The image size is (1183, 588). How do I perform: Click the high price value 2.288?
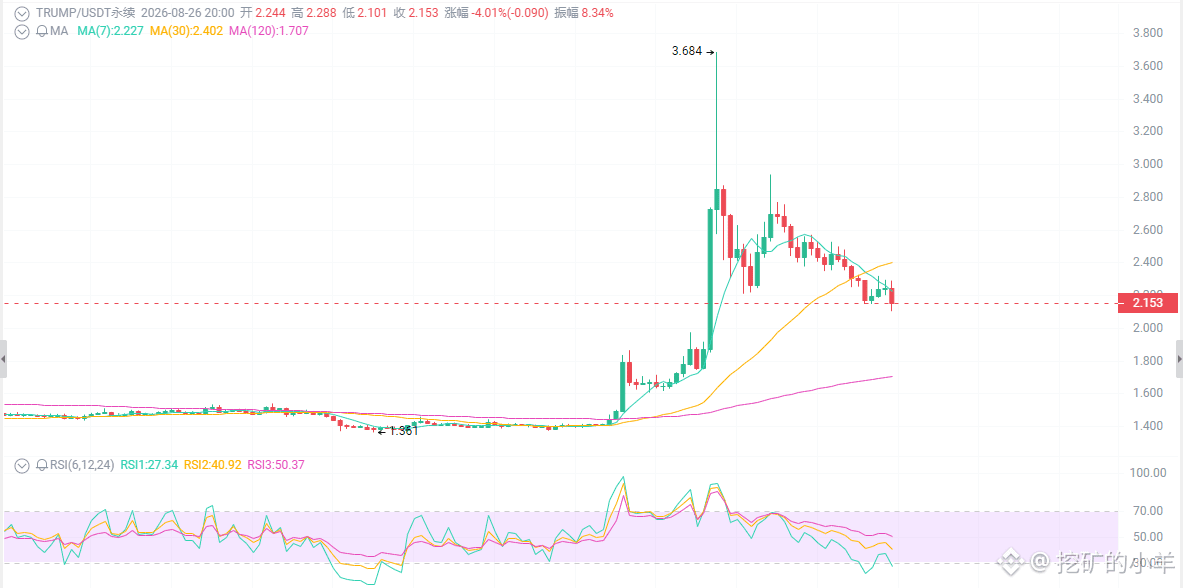321,13
